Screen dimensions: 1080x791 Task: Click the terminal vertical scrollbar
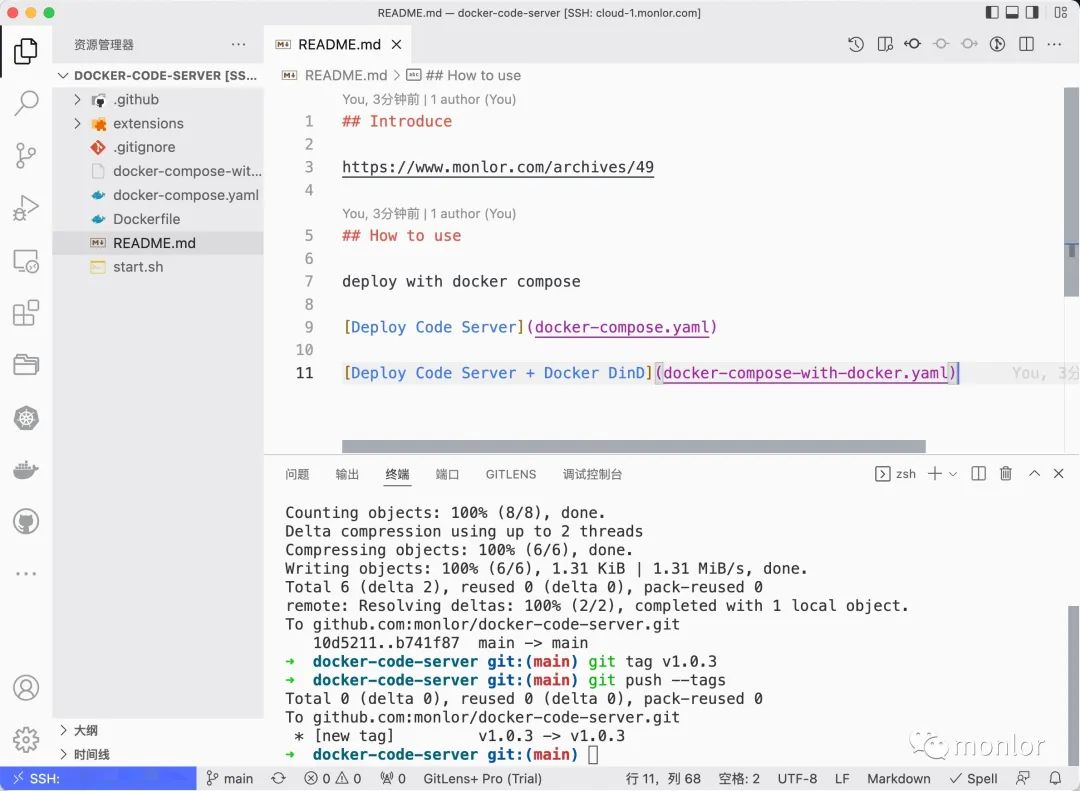pos(1072,685)
